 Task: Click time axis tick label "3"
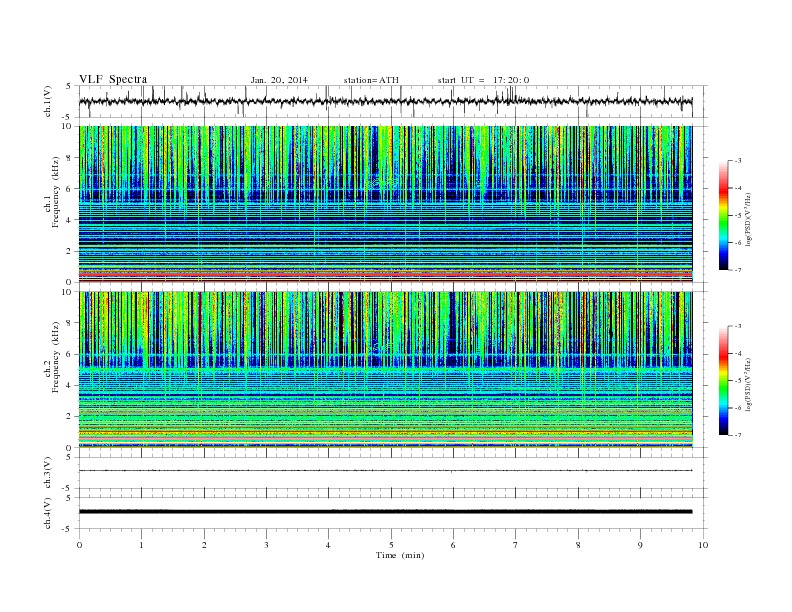266,545
